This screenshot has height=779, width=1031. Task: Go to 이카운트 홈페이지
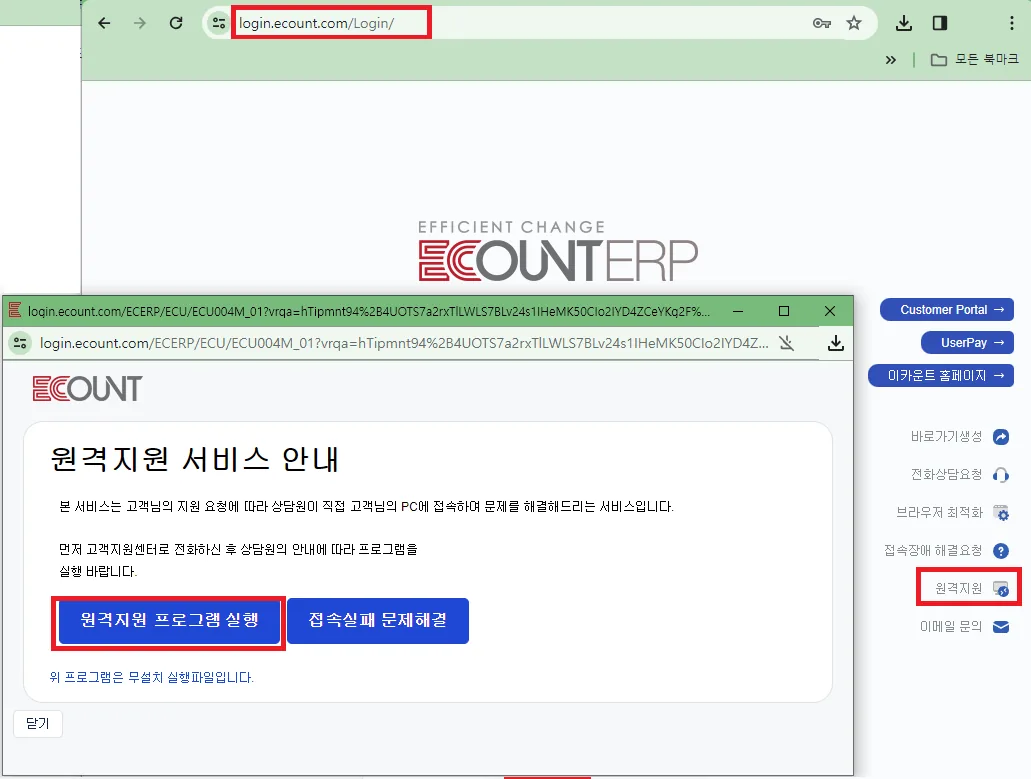[x=940, y=375]
